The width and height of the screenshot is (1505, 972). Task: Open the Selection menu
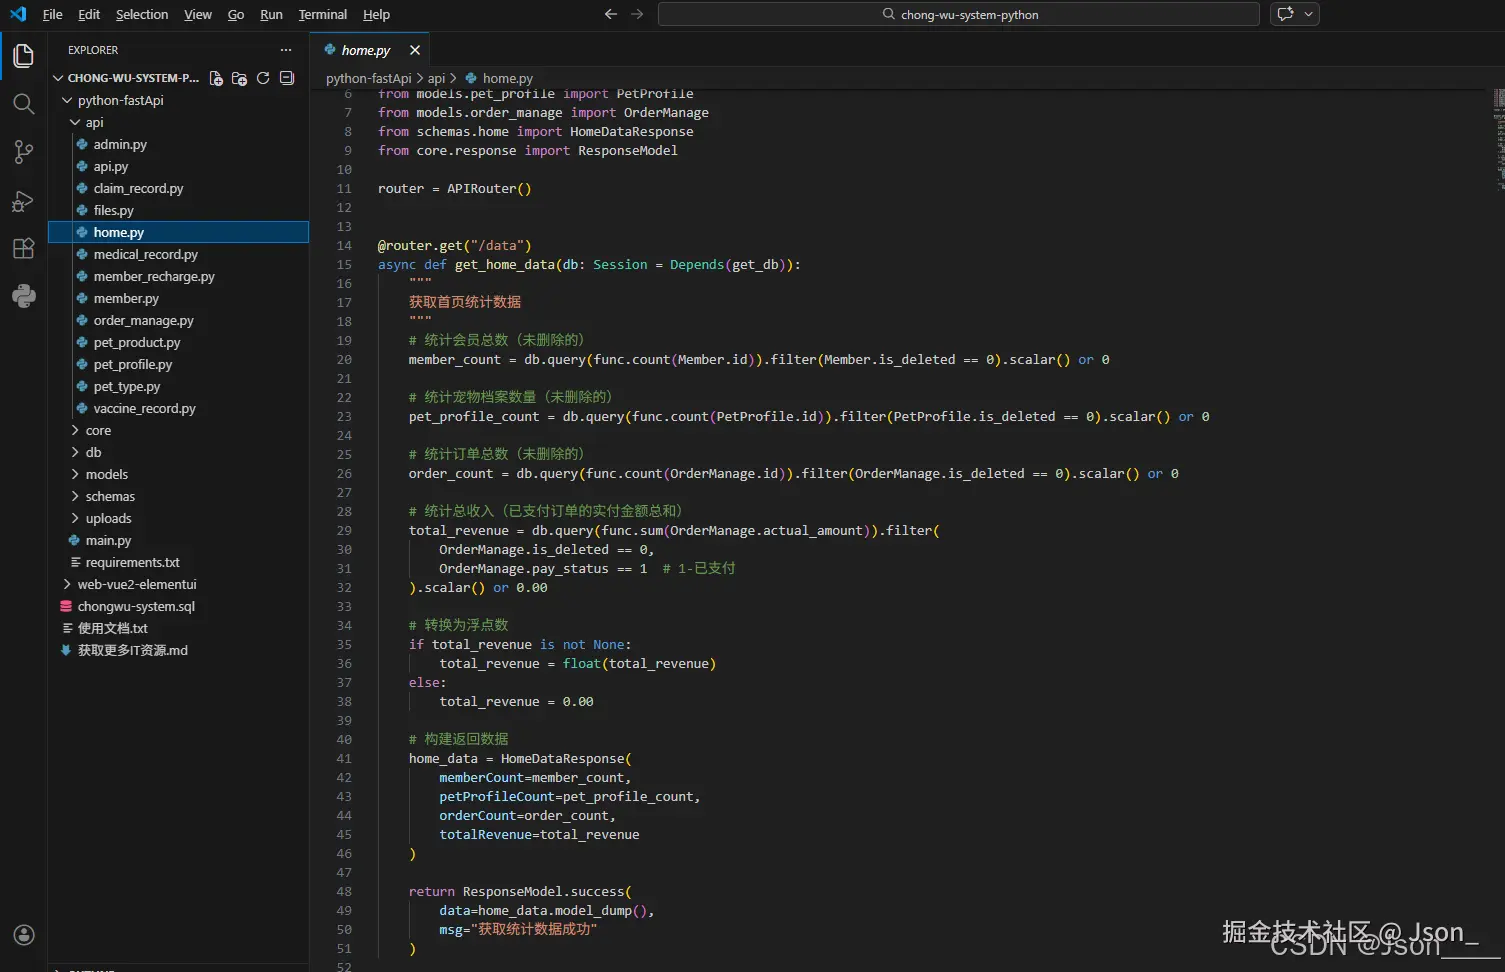pyautogui.click(x=142, y=15)
